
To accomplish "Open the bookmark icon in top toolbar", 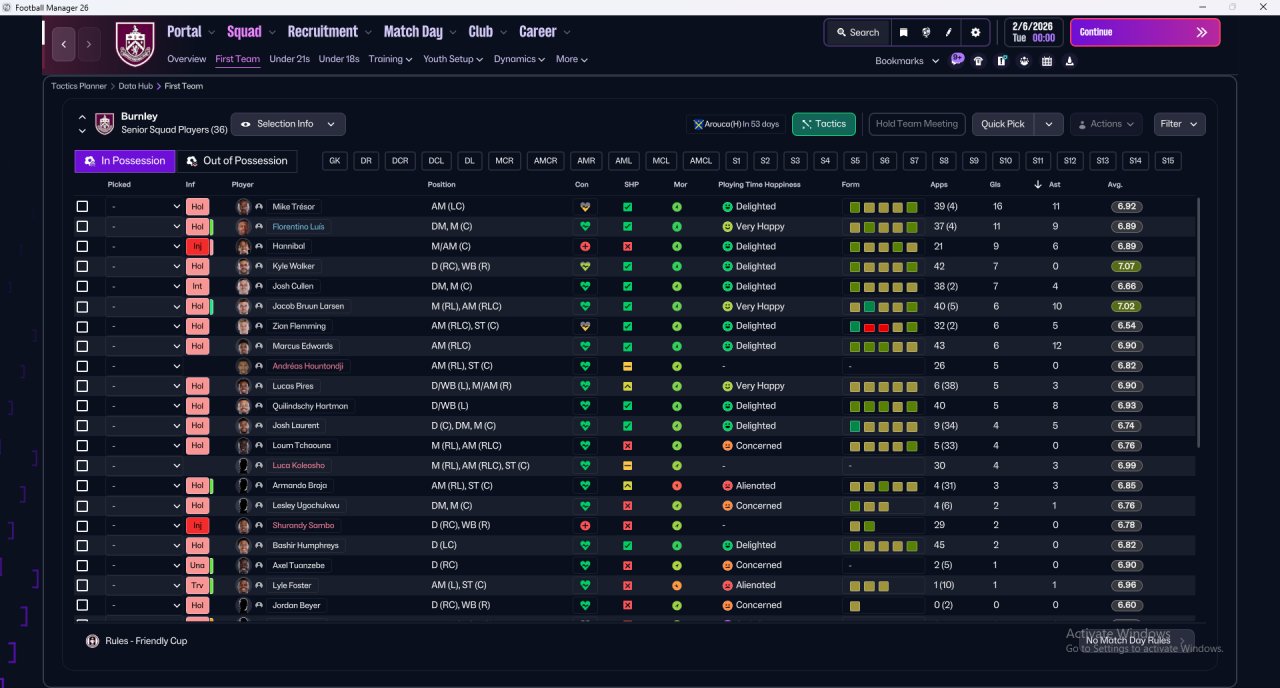I will (x=903, y=32).
